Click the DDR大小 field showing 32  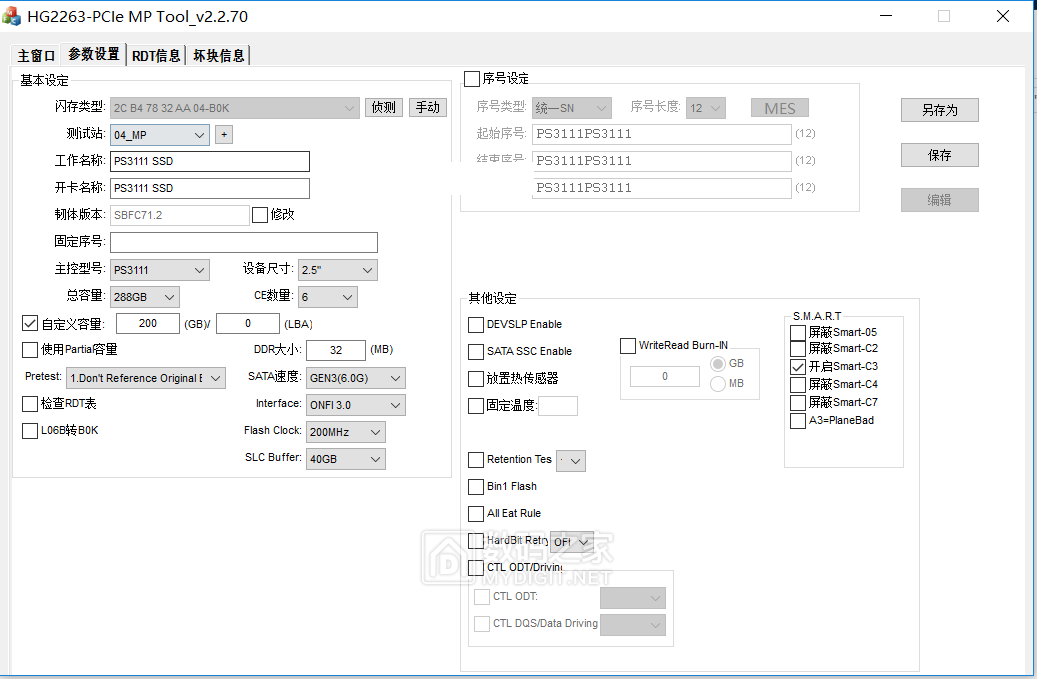[x=335, y=350]
